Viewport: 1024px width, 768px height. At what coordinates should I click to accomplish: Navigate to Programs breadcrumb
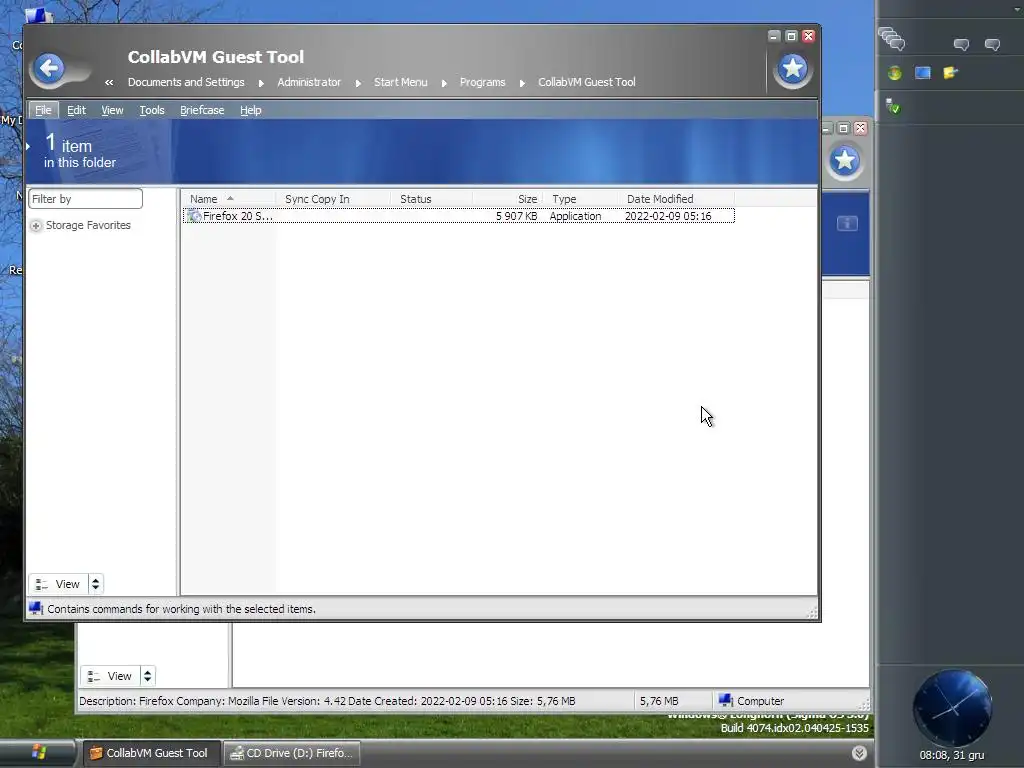[x=483, y=82]
